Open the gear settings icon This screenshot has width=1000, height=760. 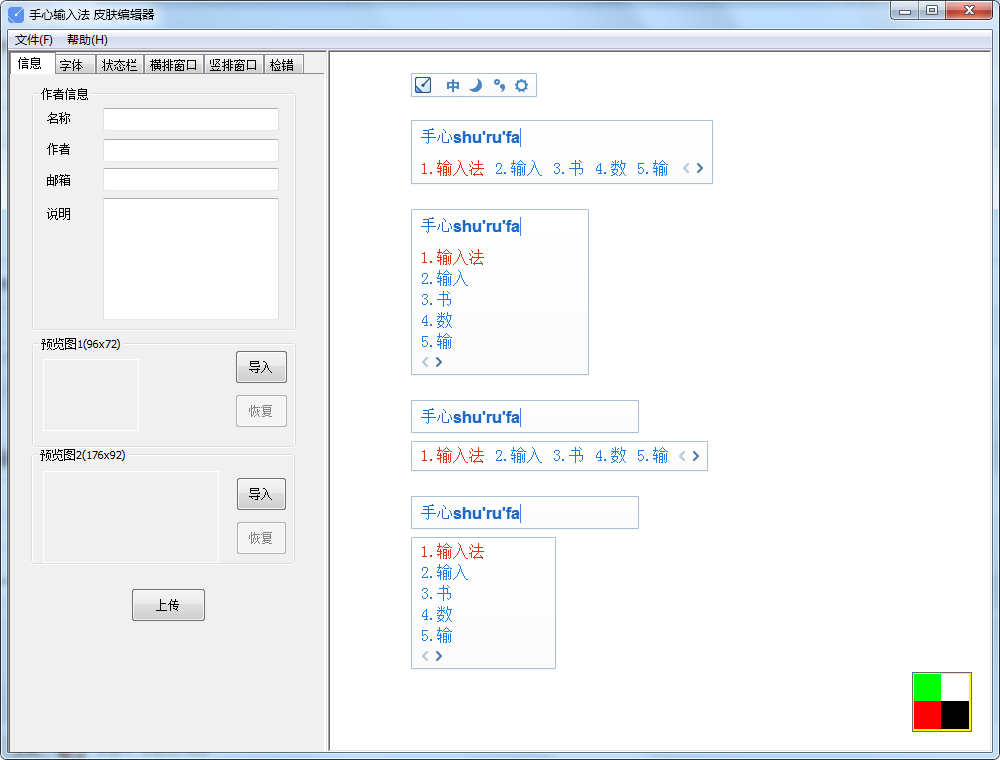coord(522,85)
